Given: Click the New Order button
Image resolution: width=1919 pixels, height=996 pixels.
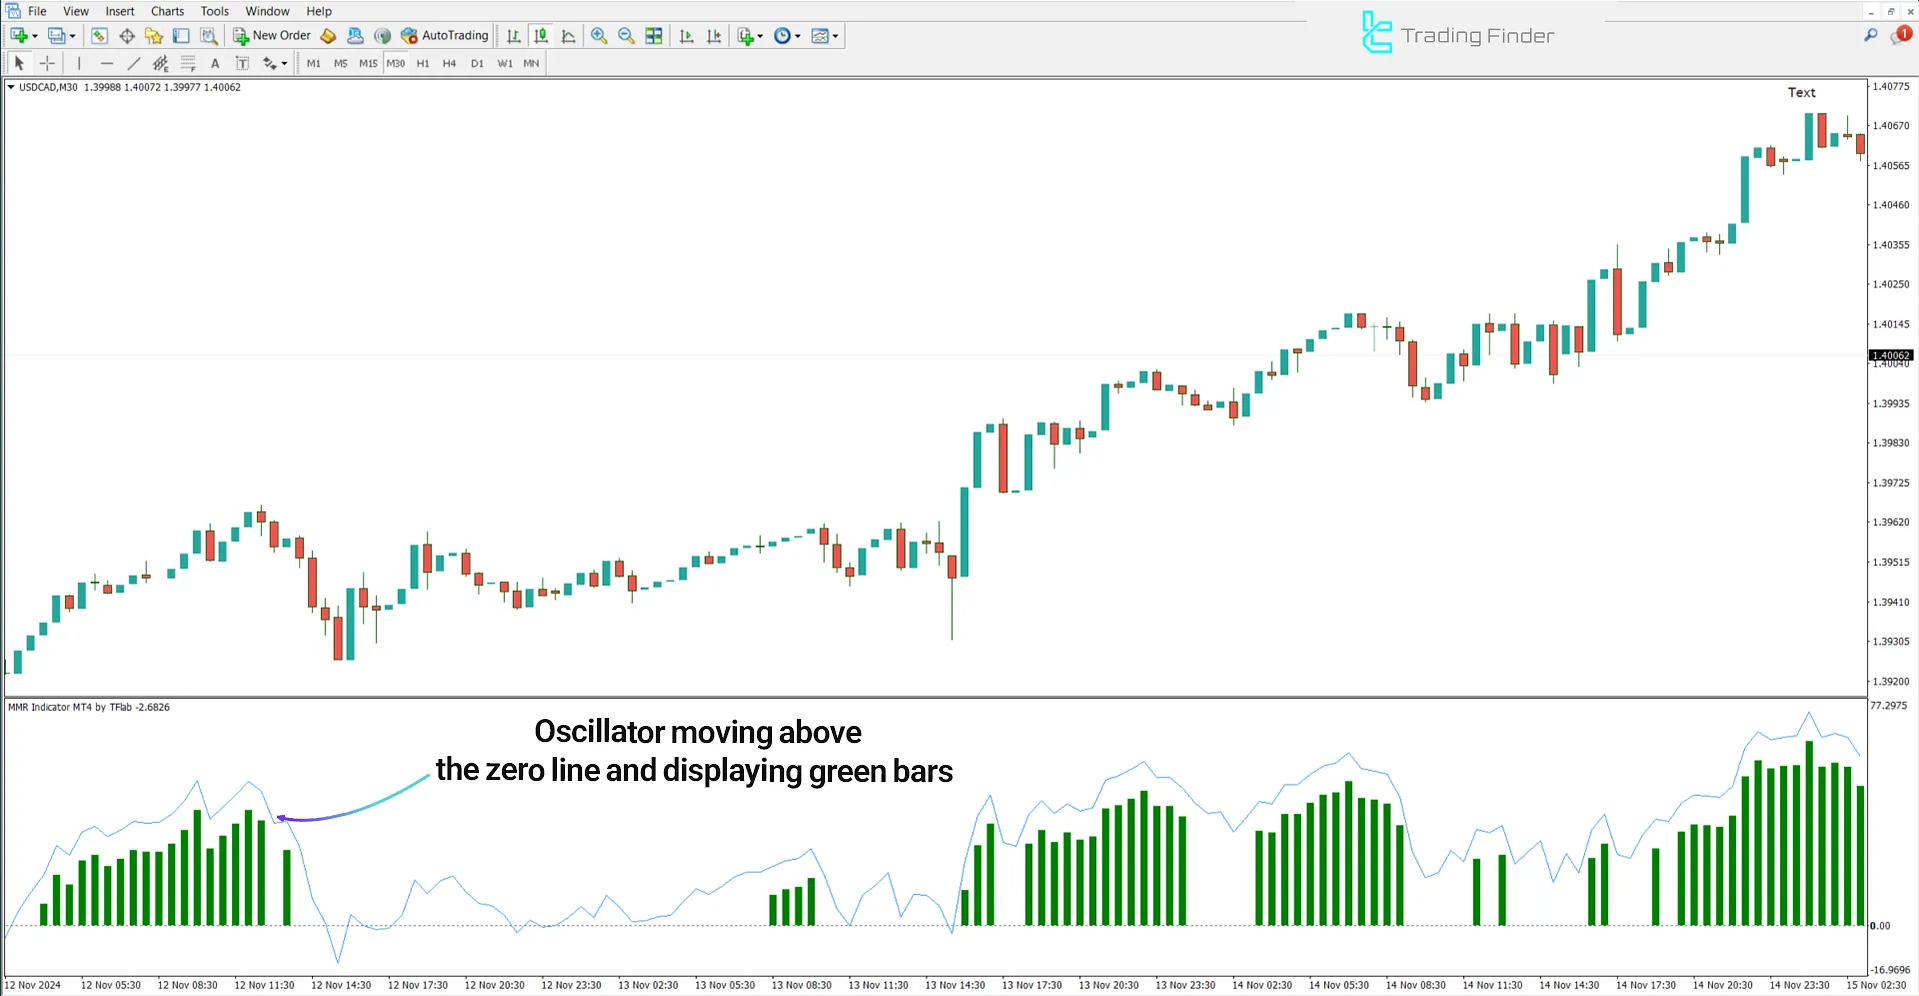Looking at the screenshot, I should coord(270,36).
